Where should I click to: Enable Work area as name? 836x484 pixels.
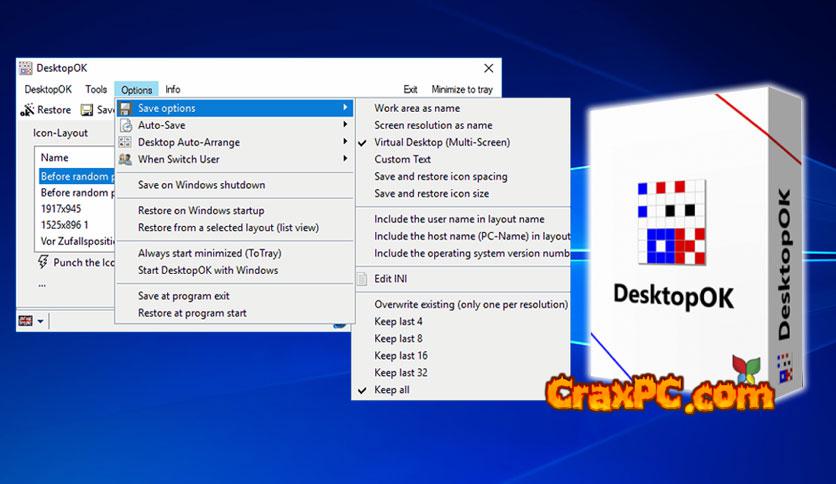click(417, 108)
